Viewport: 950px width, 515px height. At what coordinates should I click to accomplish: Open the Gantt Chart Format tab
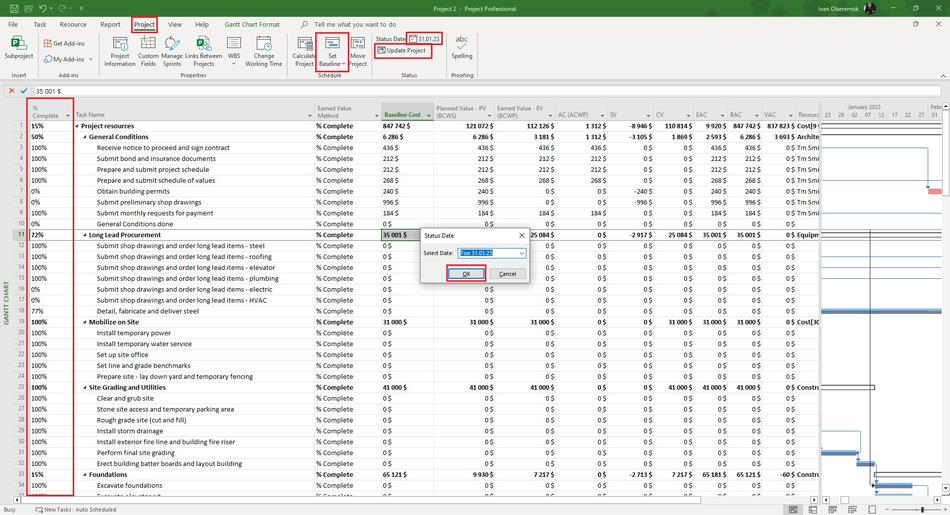pos(252,24)
